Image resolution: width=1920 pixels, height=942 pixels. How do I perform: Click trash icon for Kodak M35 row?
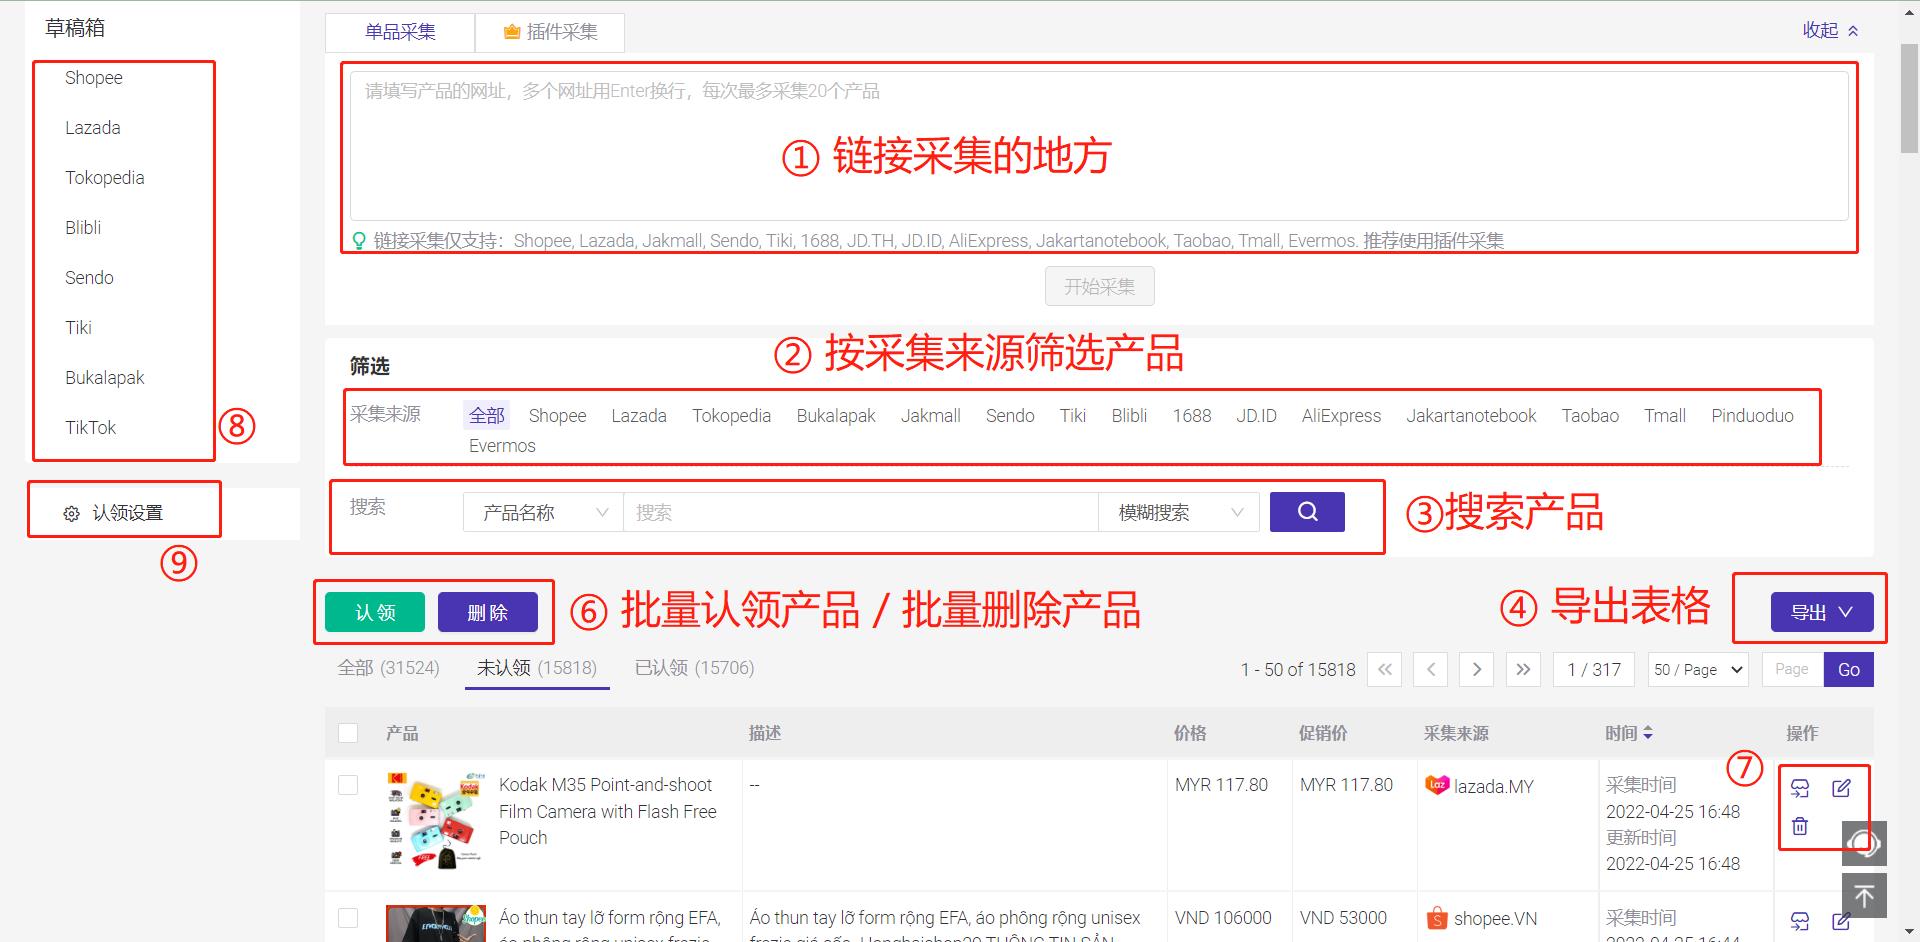click(1800, 826)
